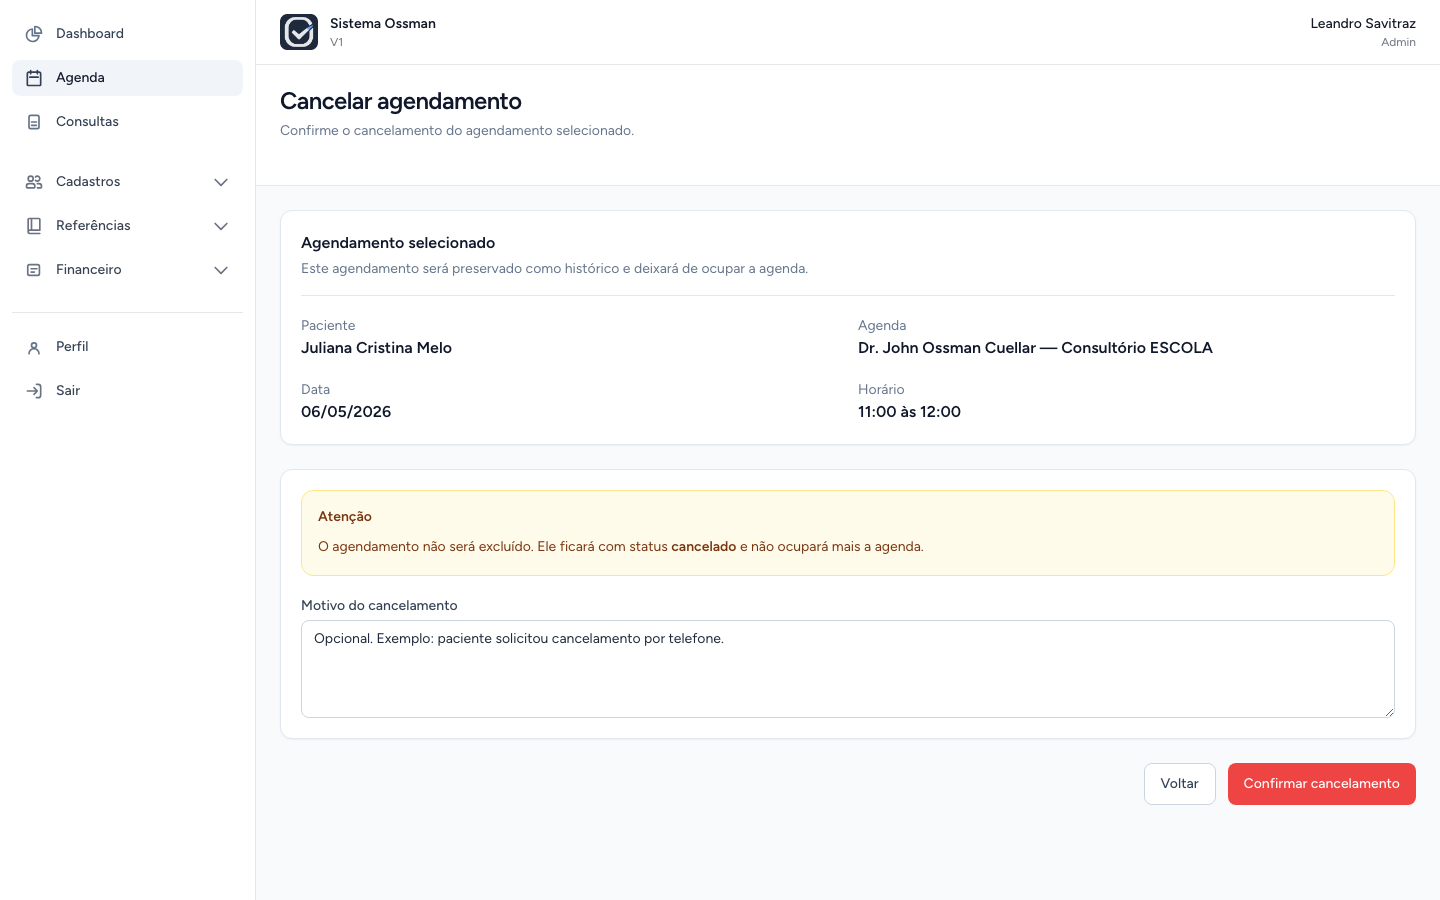Expand the Cadastros chevron
Image resolution: width=1440 pixels, height=900 pixels.
[221, 182]
